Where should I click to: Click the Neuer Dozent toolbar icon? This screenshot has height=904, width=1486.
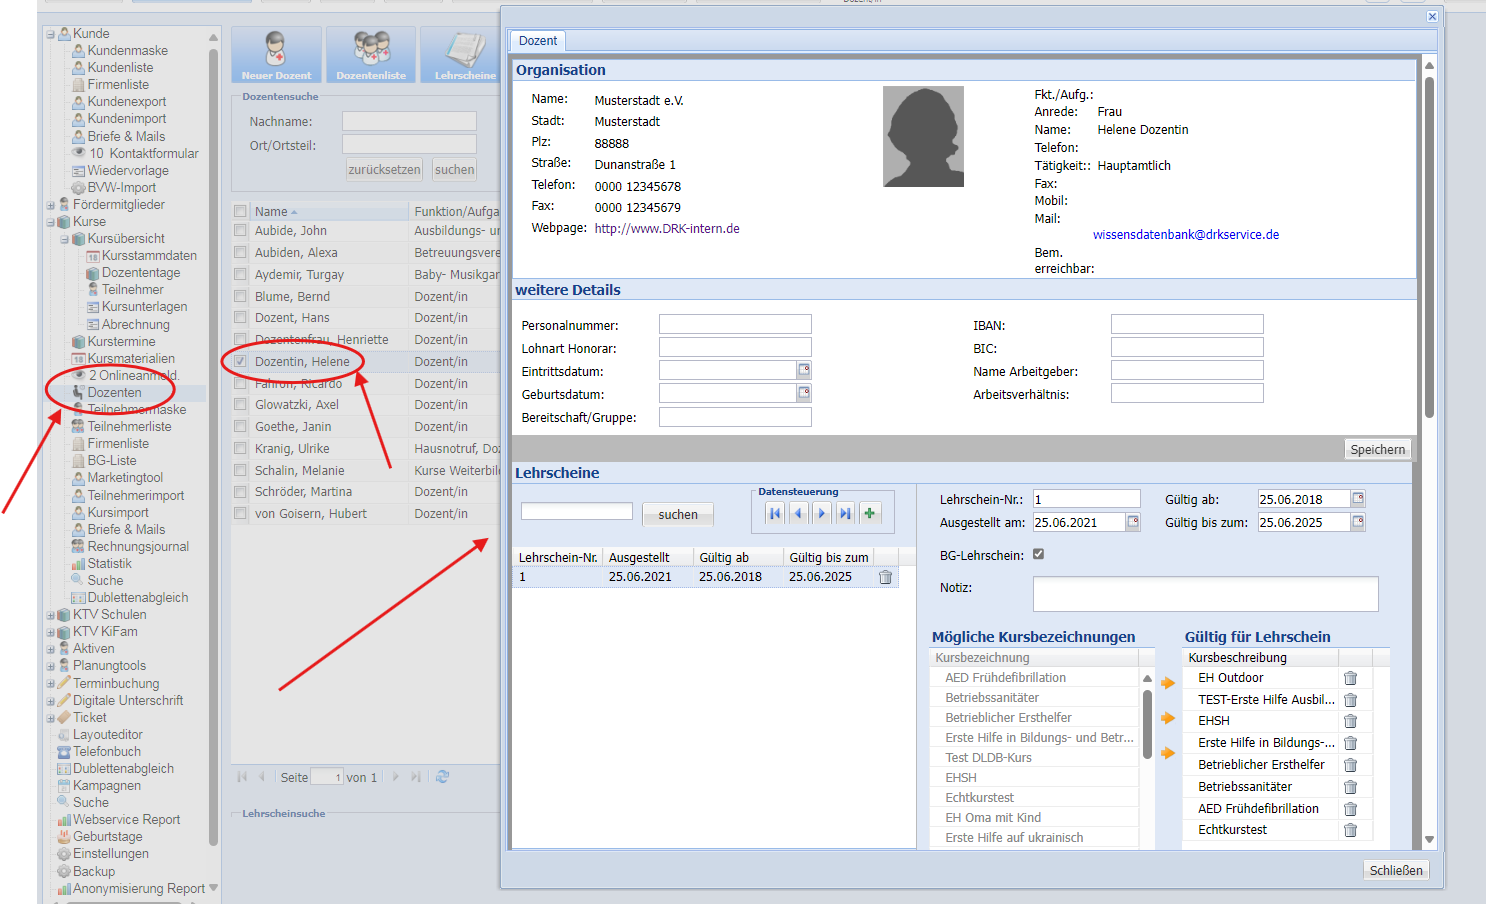(276, 54)
